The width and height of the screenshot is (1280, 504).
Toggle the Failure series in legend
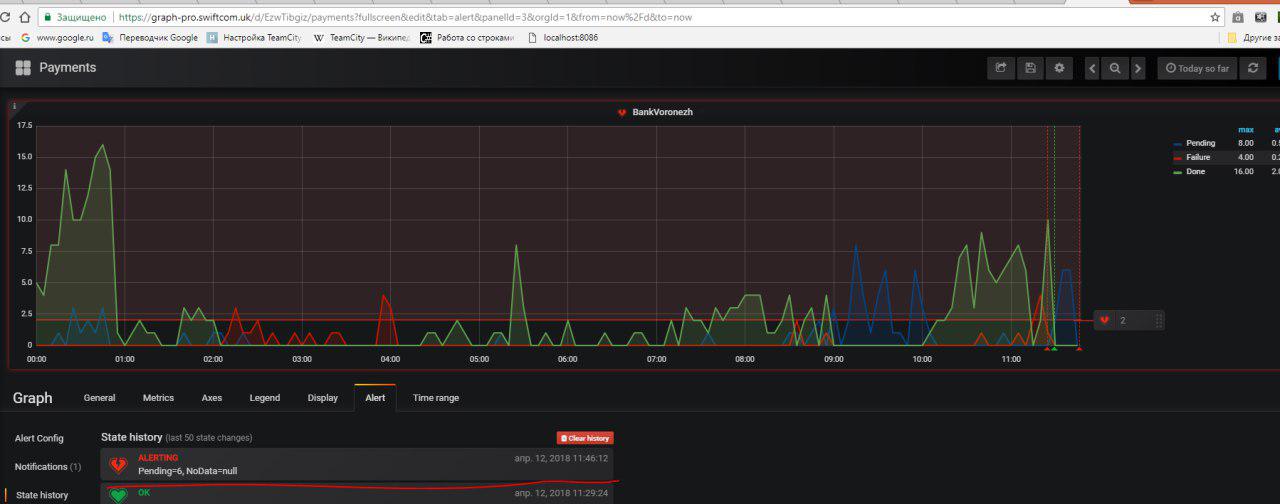1198,157
